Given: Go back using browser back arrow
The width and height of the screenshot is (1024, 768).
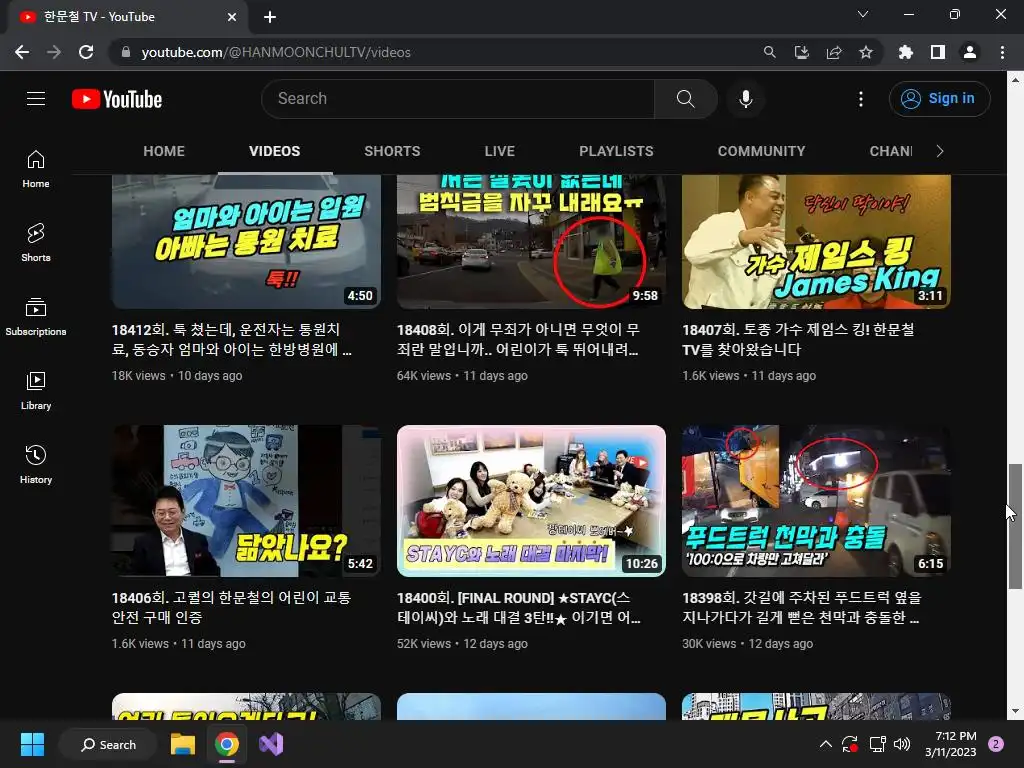Looking at the screenshot, I should 22,52.
